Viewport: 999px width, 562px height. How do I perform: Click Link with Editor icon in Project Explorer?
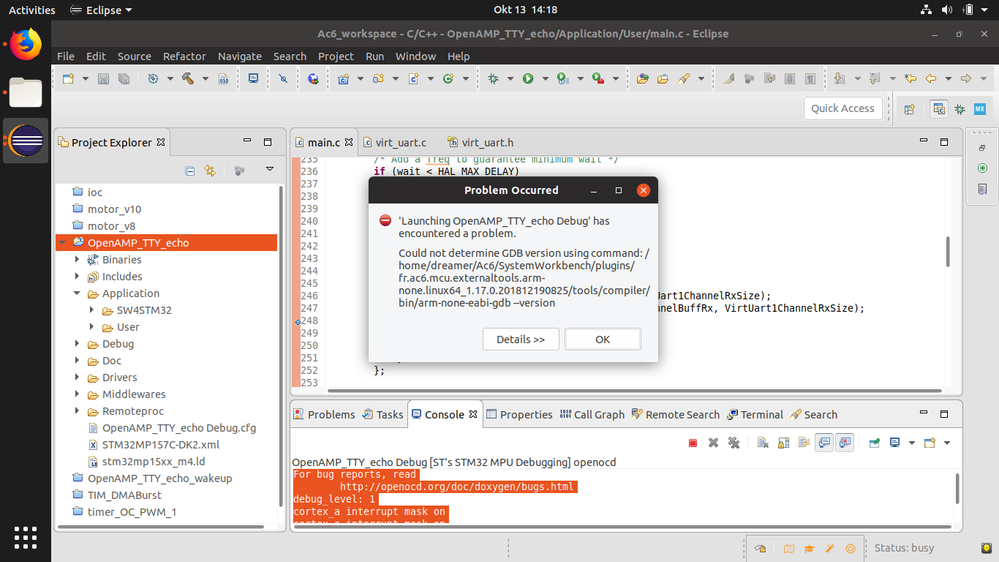210,171
